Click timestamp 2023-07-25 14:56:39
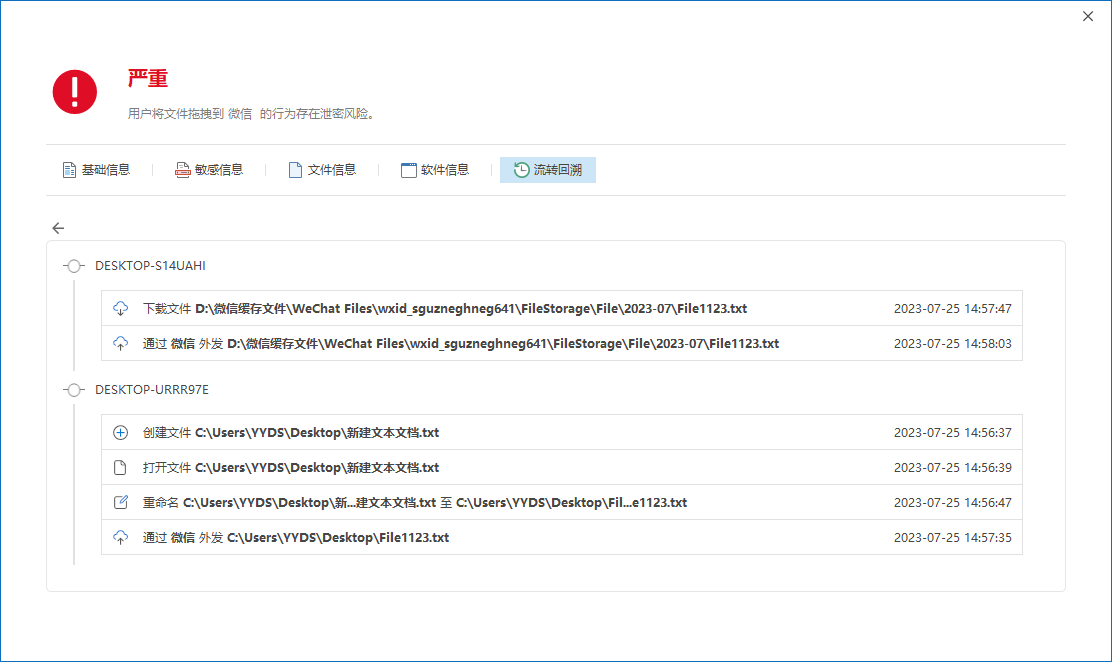This screenshot has width=1112, height=662. 952,468
